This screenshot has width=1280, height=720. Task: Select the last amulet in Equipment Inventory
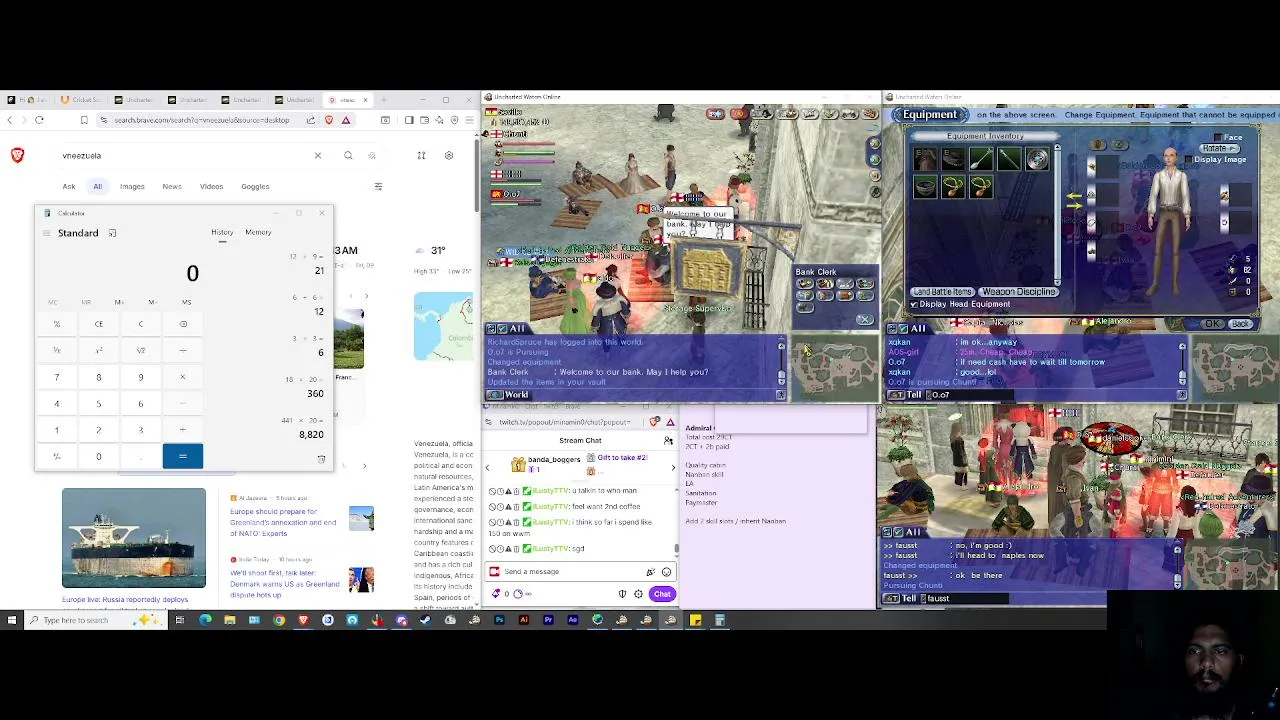point(981,187)
